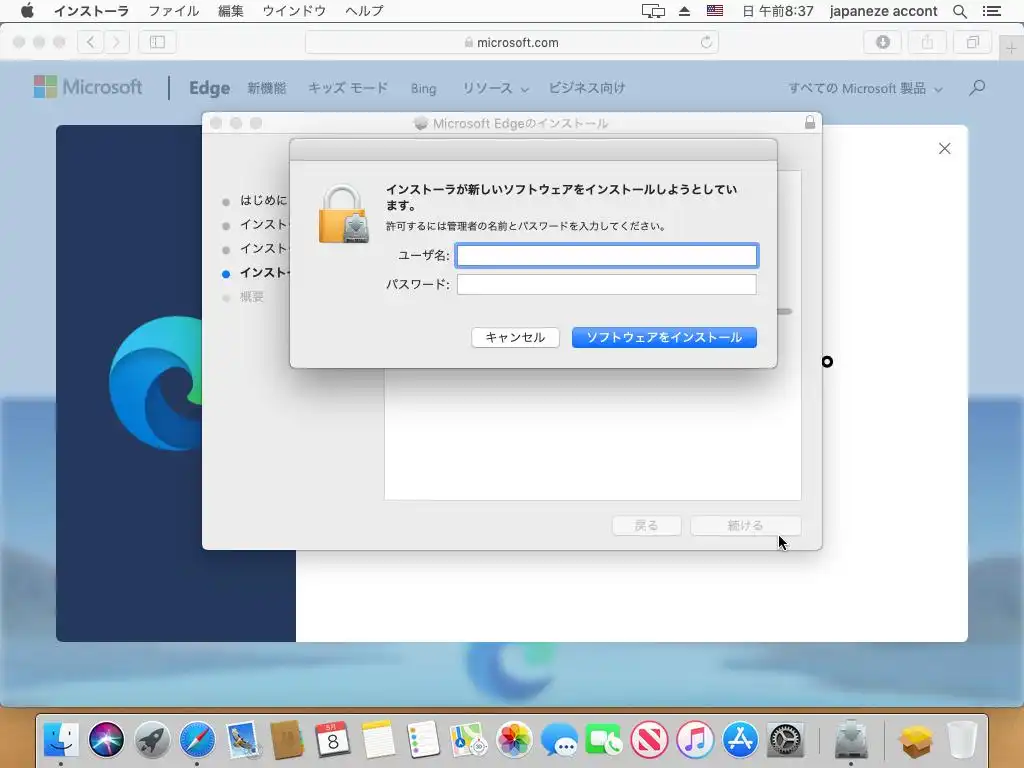Open Launchpad from the Dock
The width and height of the screenshot is (1024, 768).
point(152,740)
